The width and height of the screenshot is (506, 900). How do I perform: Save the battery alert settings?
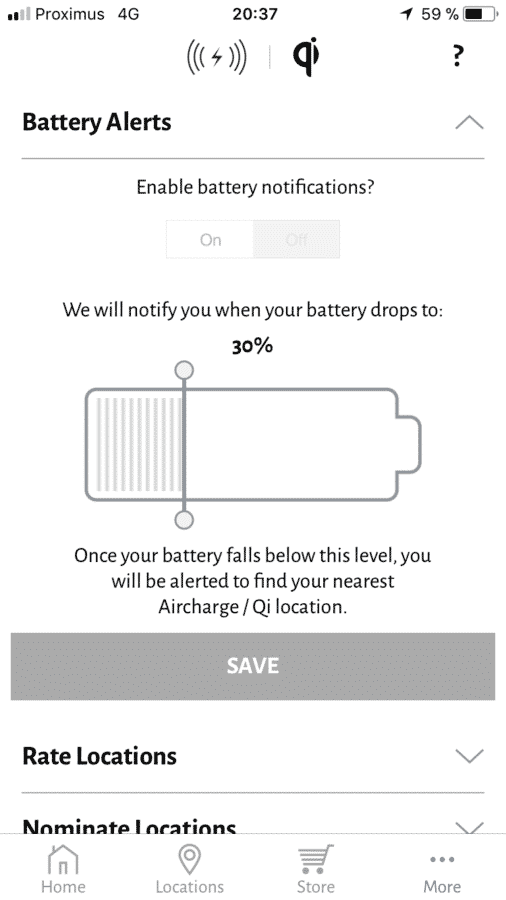click(253, 666)
